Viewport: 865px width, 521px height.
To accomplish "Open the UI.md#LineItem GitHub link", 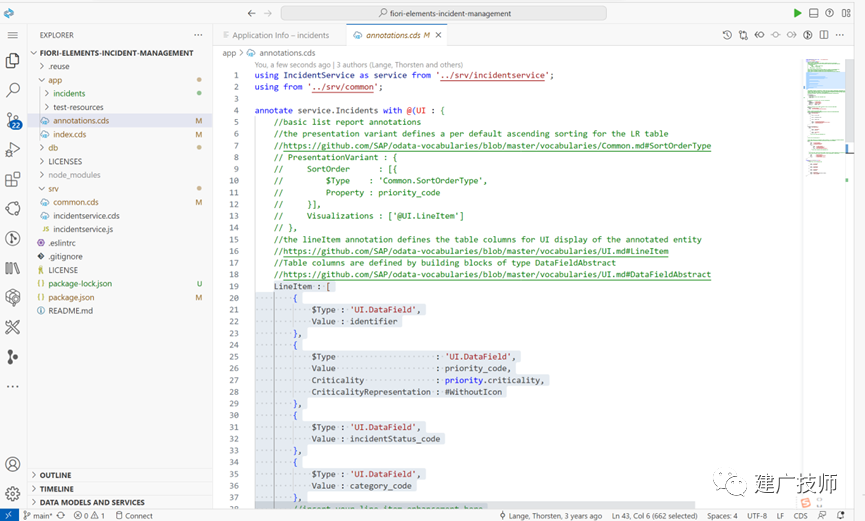I will pos(476,251).
